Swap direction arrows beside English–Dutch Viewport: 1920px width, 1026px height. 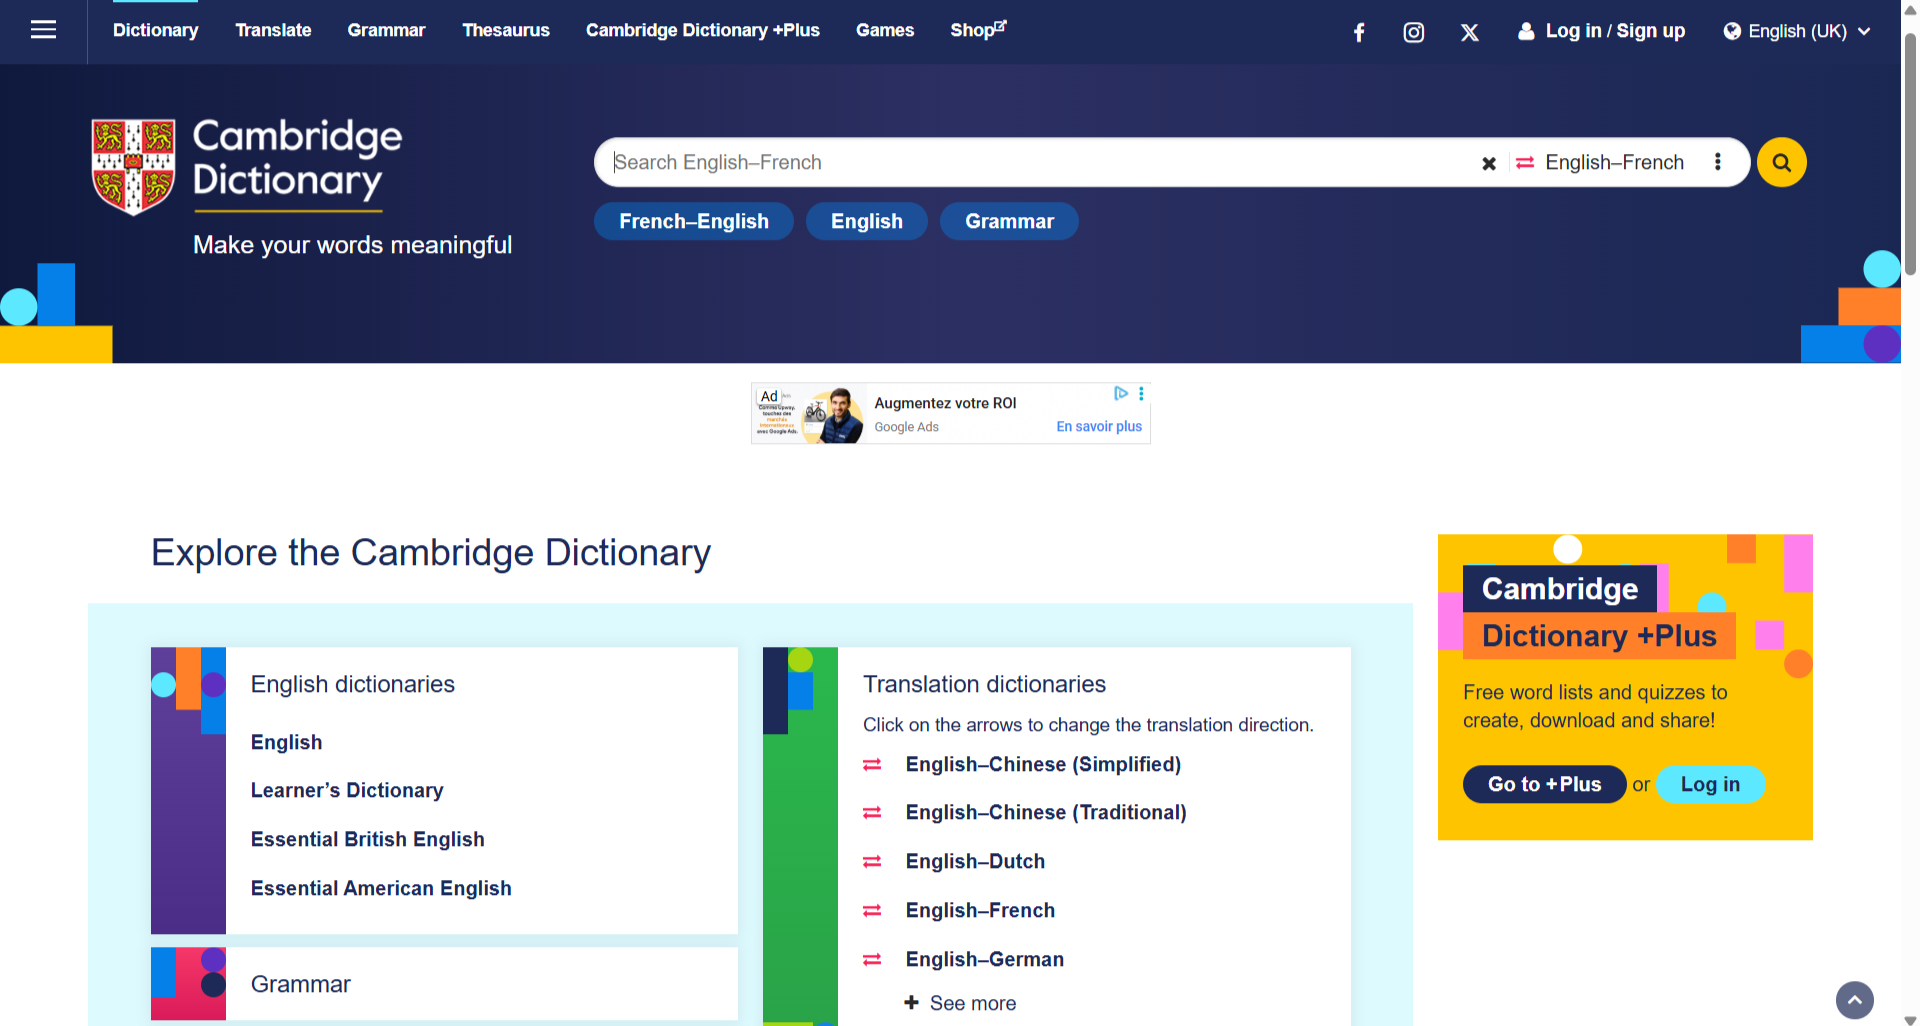pos(872,862)
